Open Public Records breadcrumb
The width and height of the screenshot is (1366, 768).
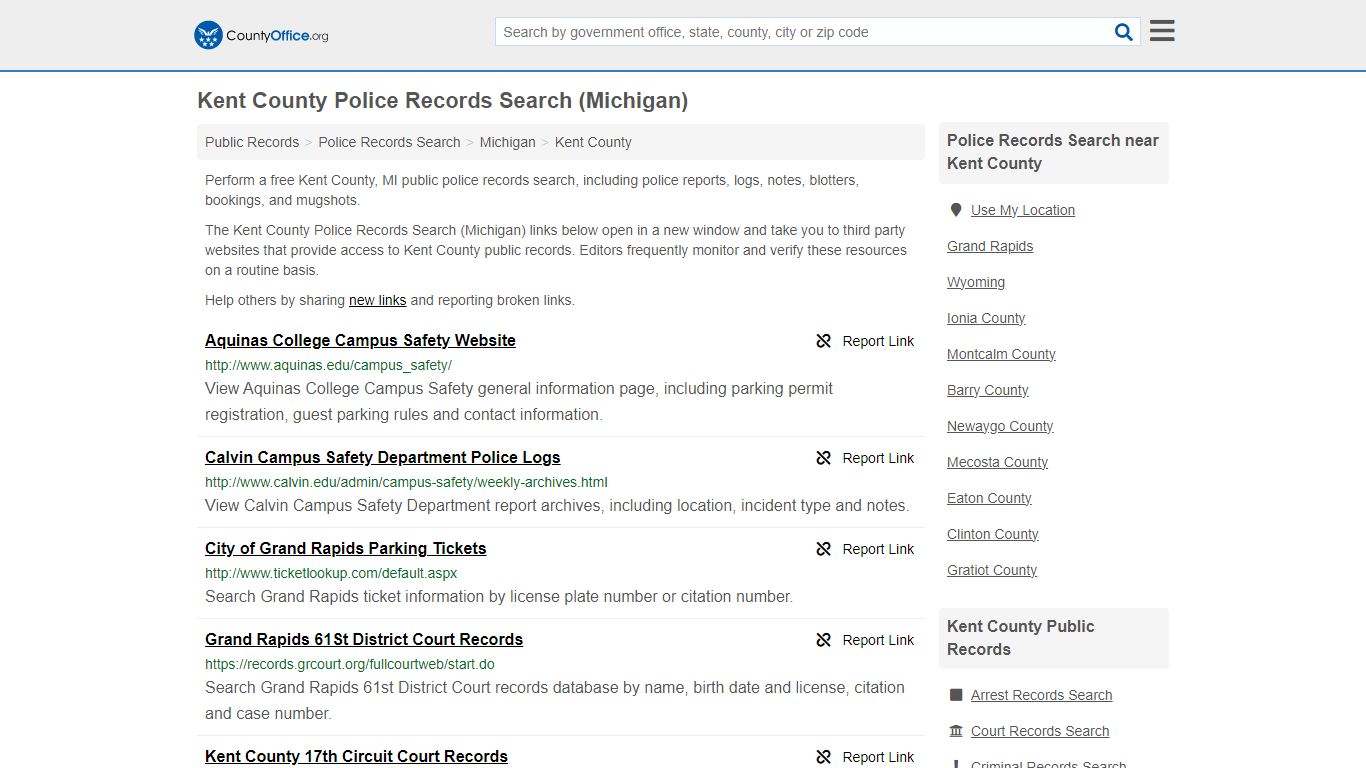pos(252,142)
